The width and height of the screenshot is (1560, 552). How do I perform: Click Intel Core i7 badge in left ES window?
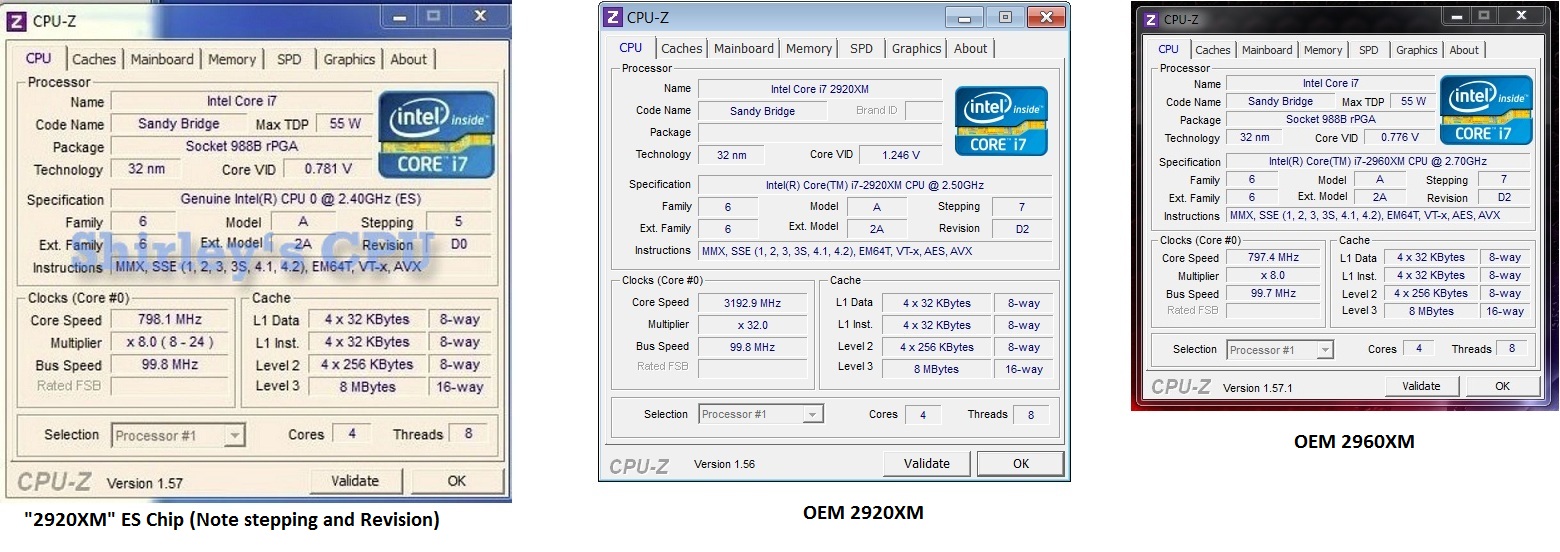[436, 135]
